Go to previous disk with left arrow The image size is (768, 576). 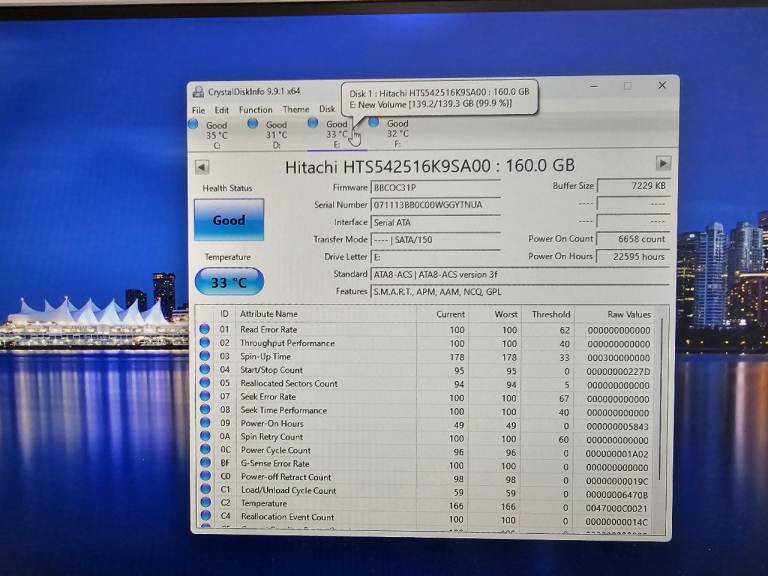coord(202,167)
